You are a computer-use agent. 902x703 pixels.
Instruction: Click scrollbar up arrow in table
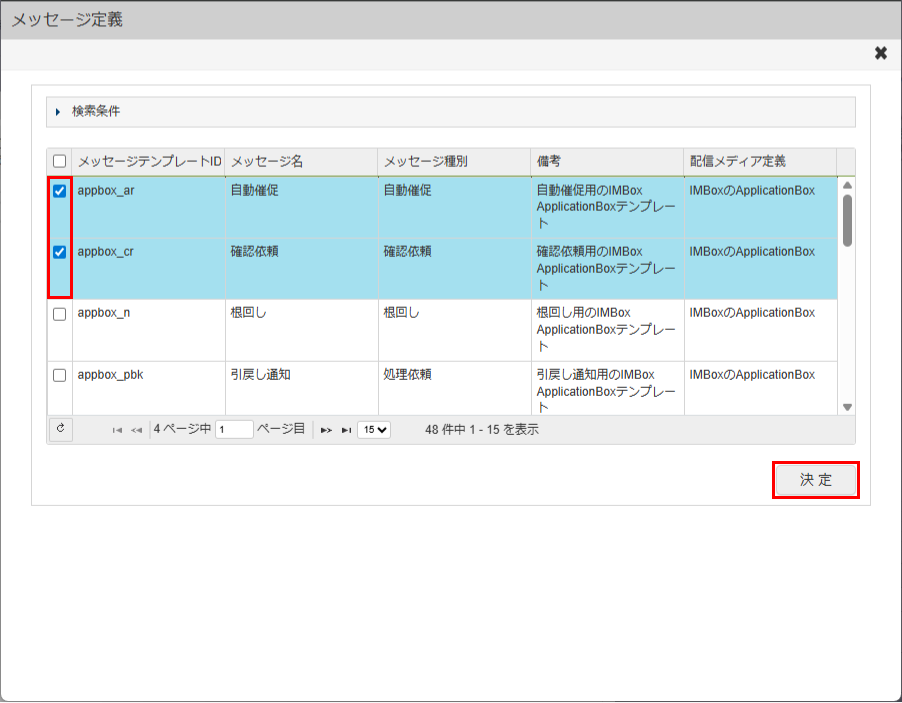coord(847,186)
